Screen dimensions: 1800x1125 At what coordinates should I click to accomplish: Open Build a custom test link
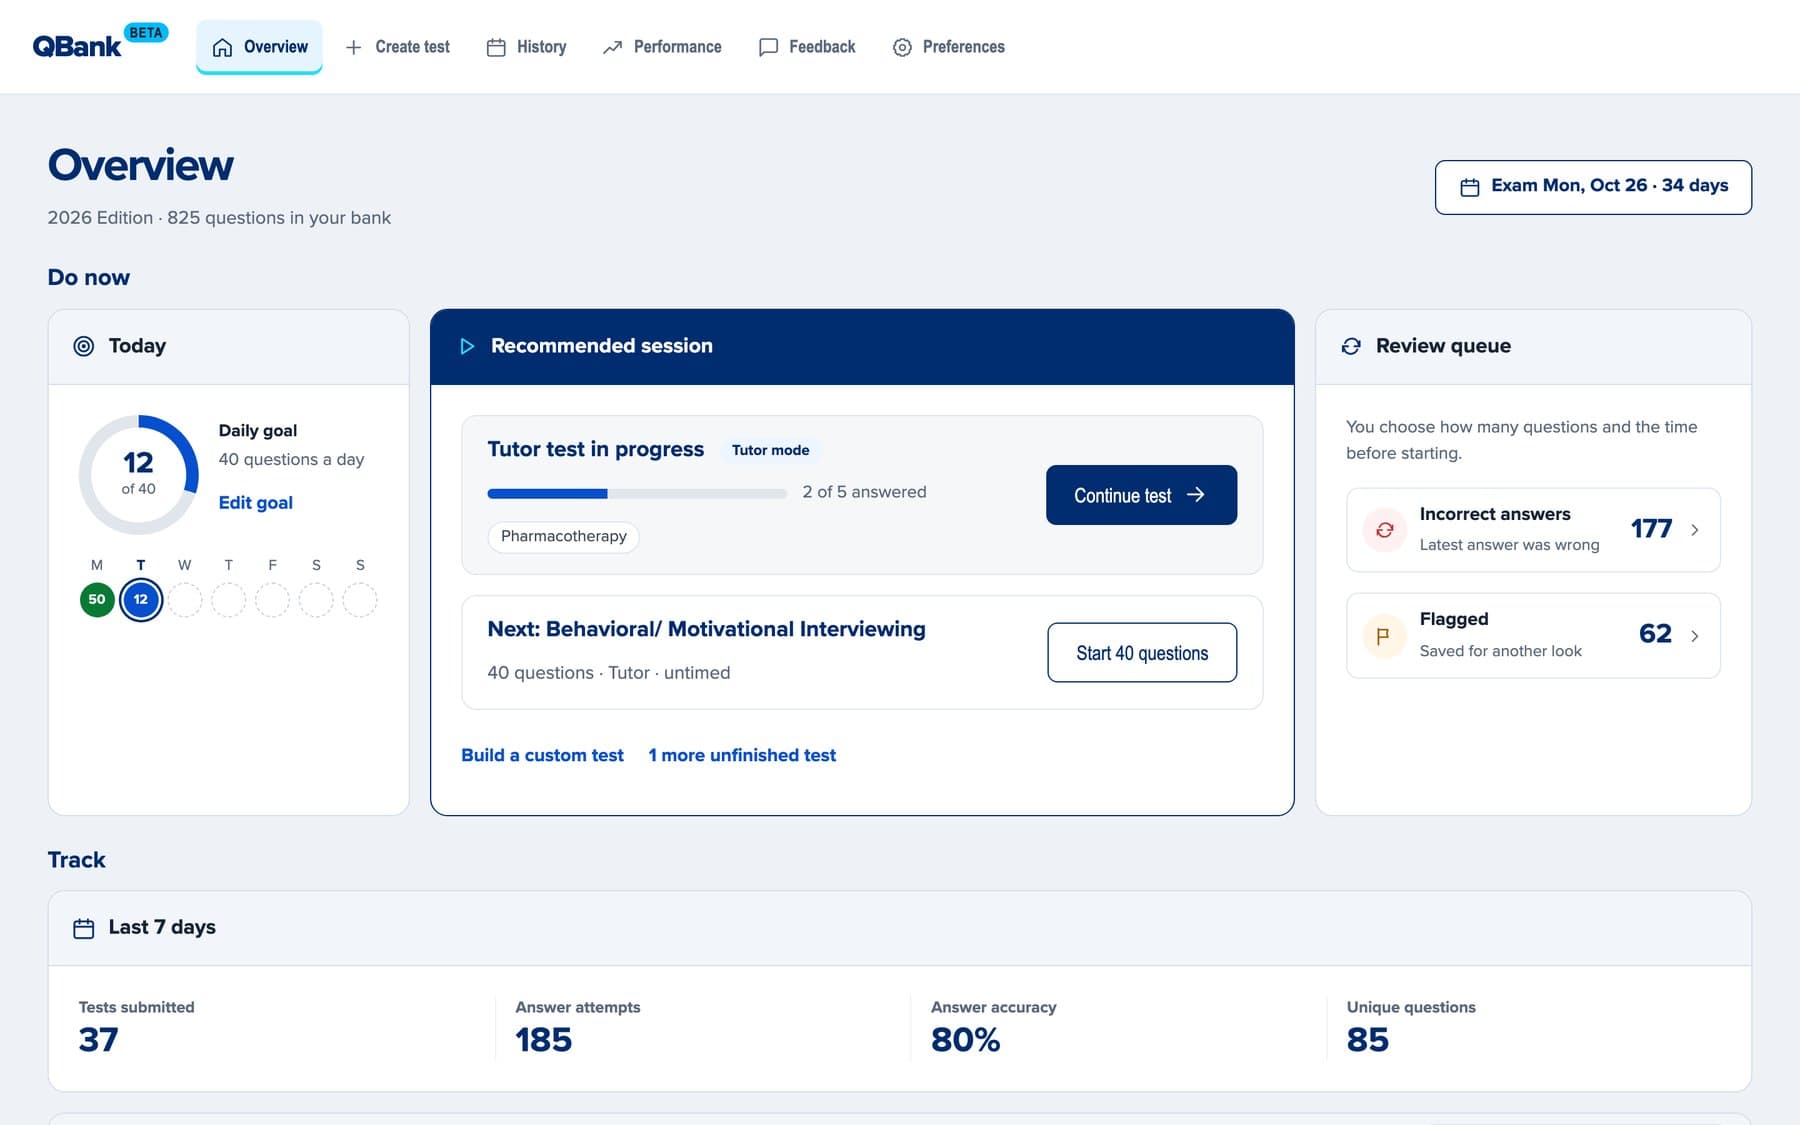click(542, 756)
